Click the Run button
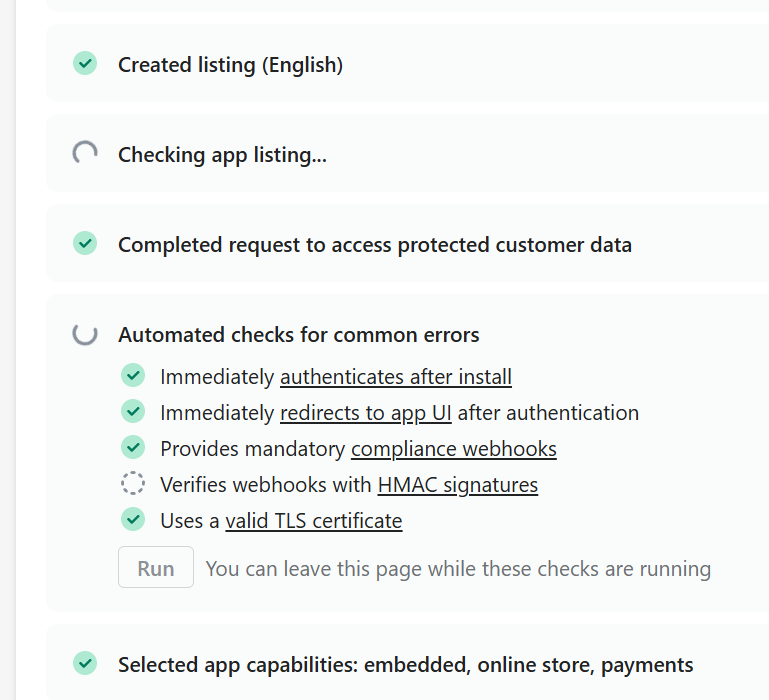Image resolution: width=769 pixels, height=700 pixels. tap(156, 567)
